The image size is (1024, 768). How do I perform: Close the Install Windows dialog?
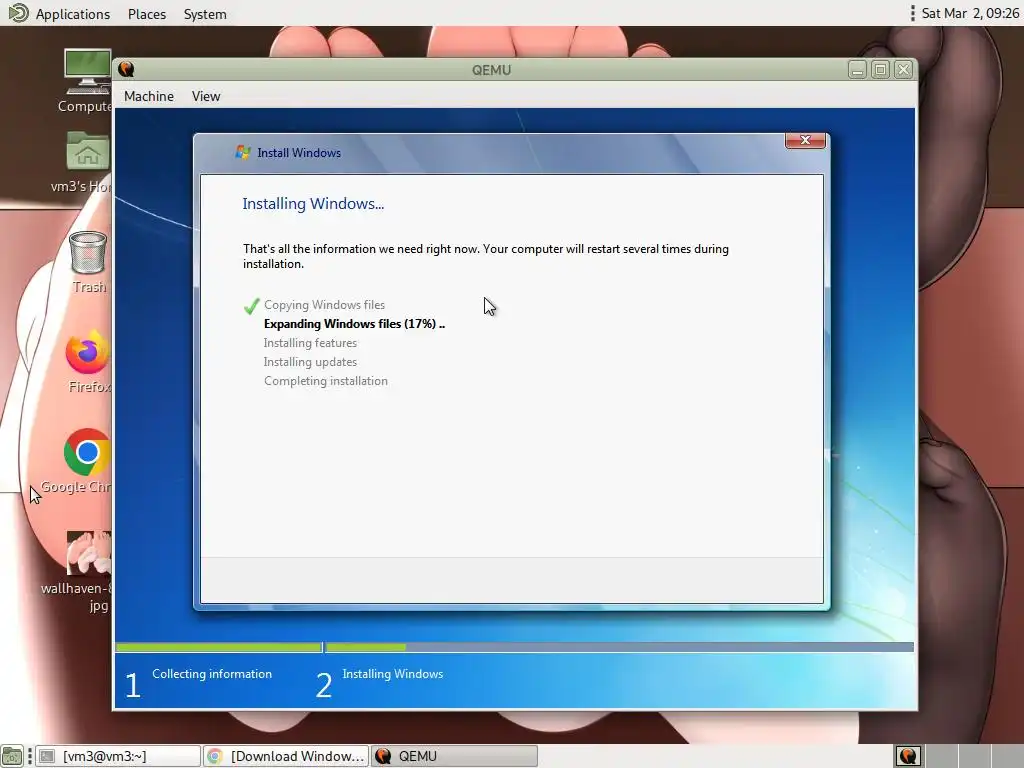coord(805,140)
